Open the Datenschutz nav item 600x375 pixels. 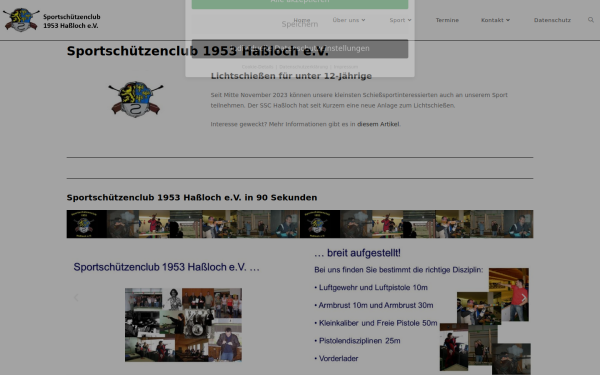click(552, 20)
